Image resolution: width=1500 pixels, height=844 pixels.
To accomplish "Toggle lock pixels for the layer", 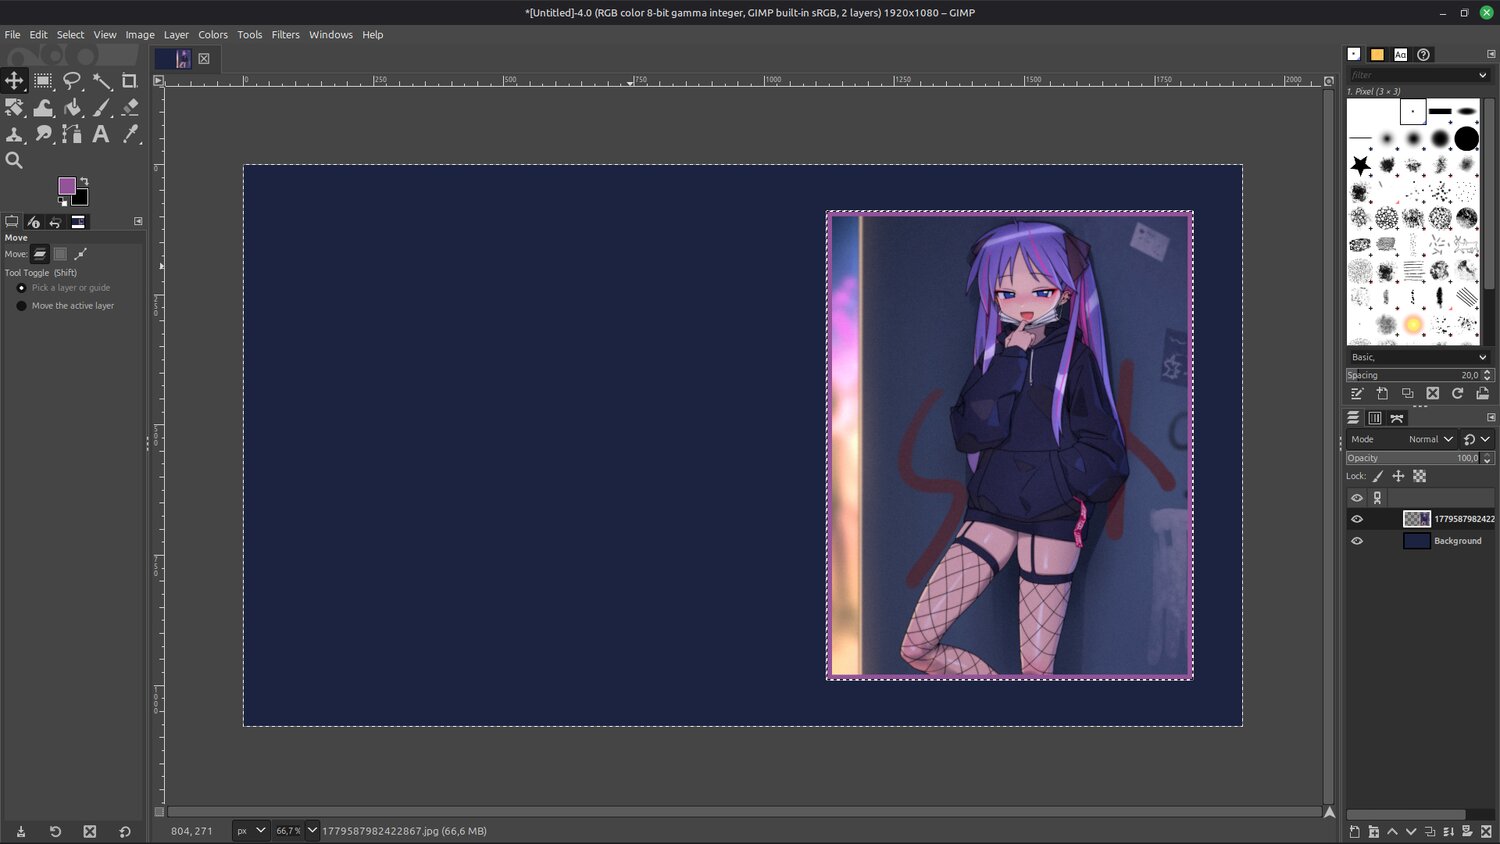I will click(1378, 476).
